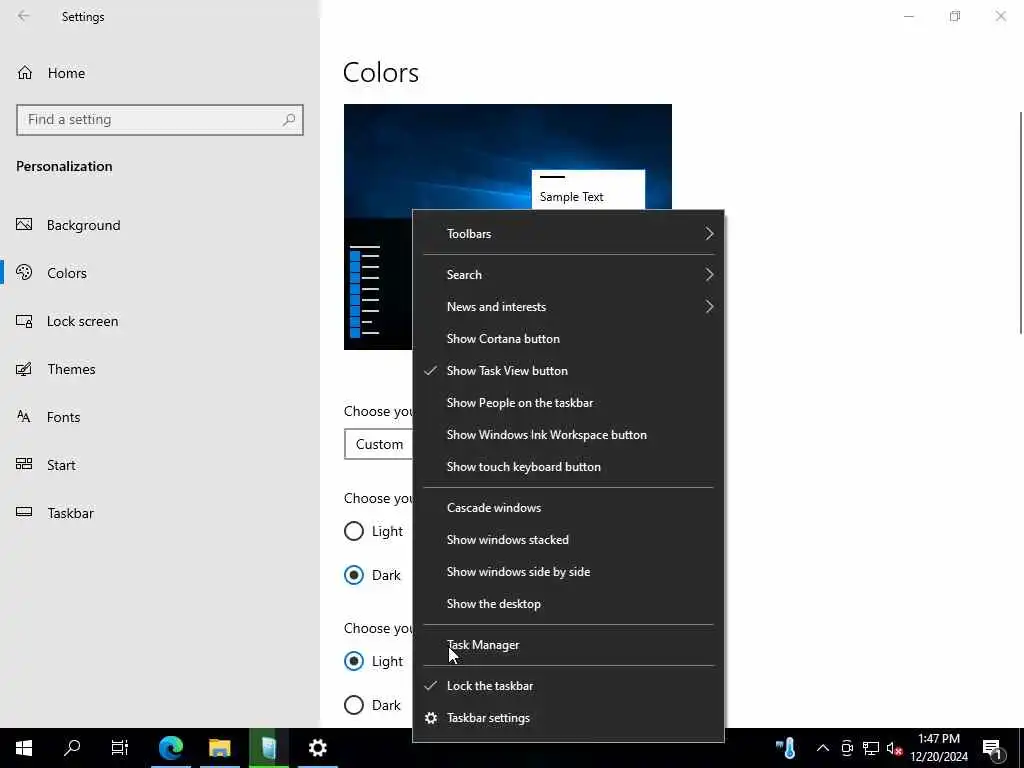Expand the Toolbars submenu
The width and height of the screenshot is (1024, 768).
click(568, 234)
